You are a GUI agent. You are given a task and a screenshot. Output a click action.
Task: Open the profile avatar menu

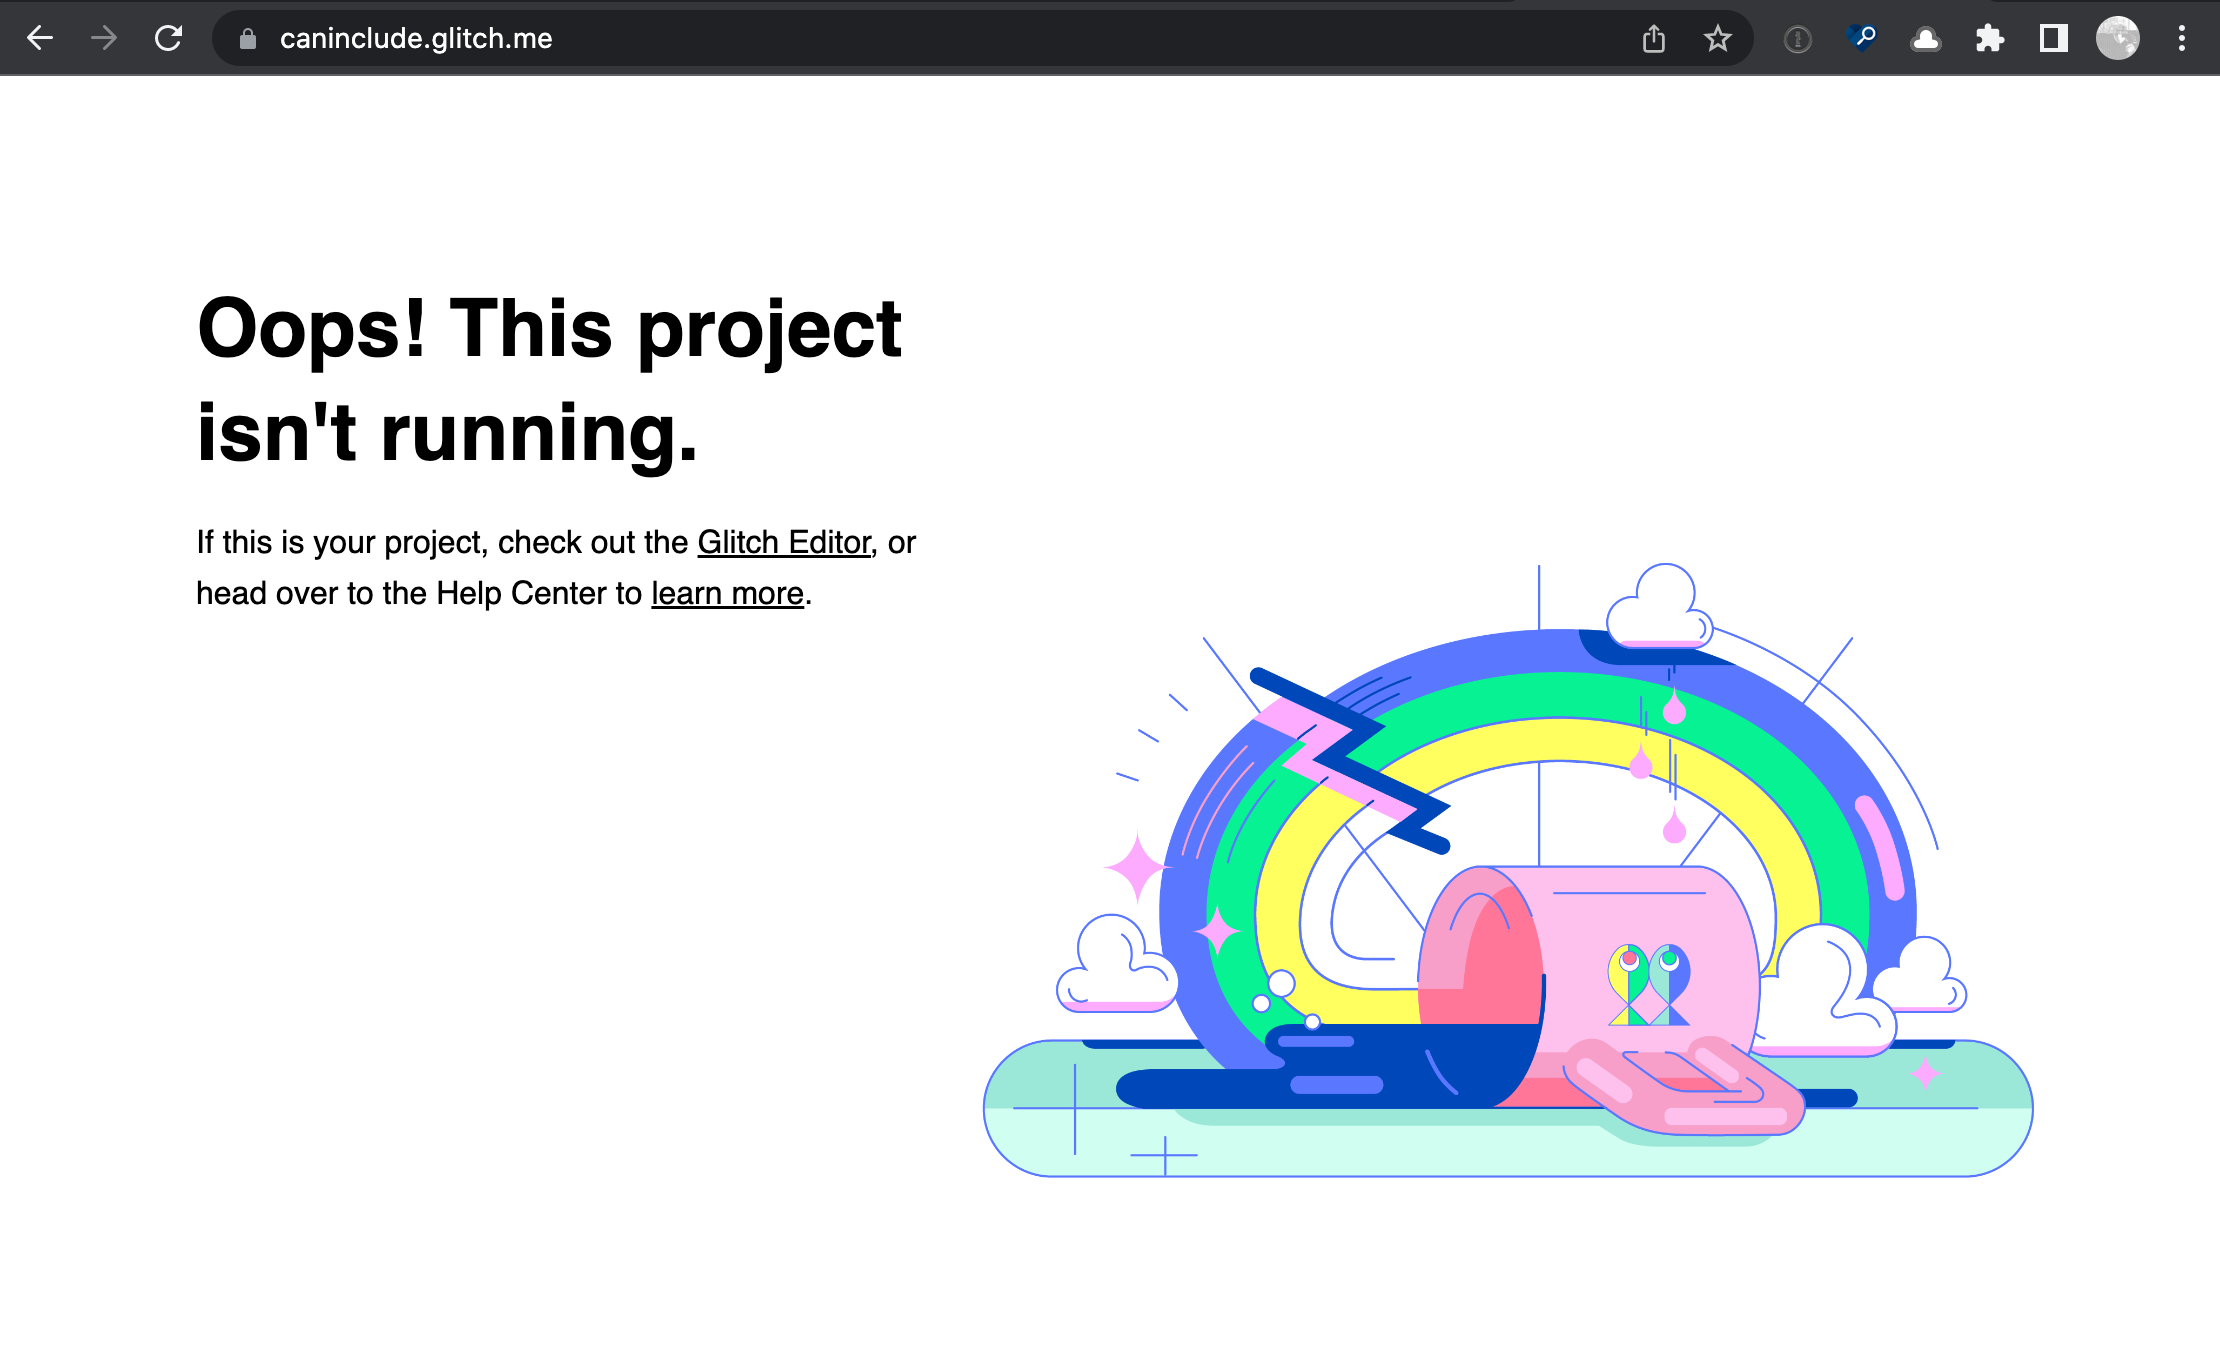(x=2118, y=39)
